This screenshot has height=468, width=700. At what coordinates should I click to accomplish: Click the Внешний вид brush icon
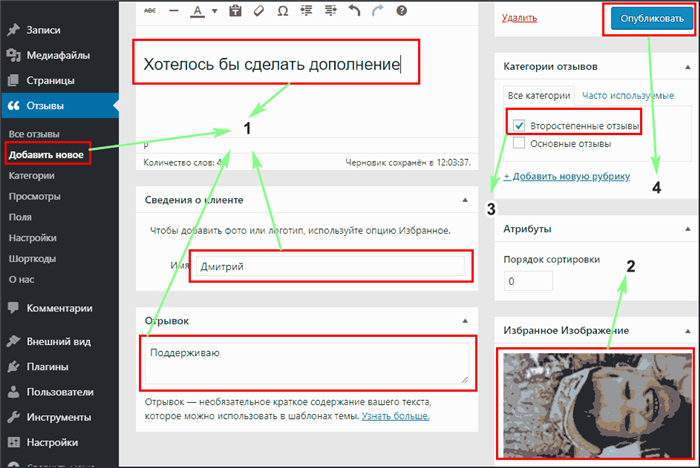pyautogui.click(x=13, y=341)
